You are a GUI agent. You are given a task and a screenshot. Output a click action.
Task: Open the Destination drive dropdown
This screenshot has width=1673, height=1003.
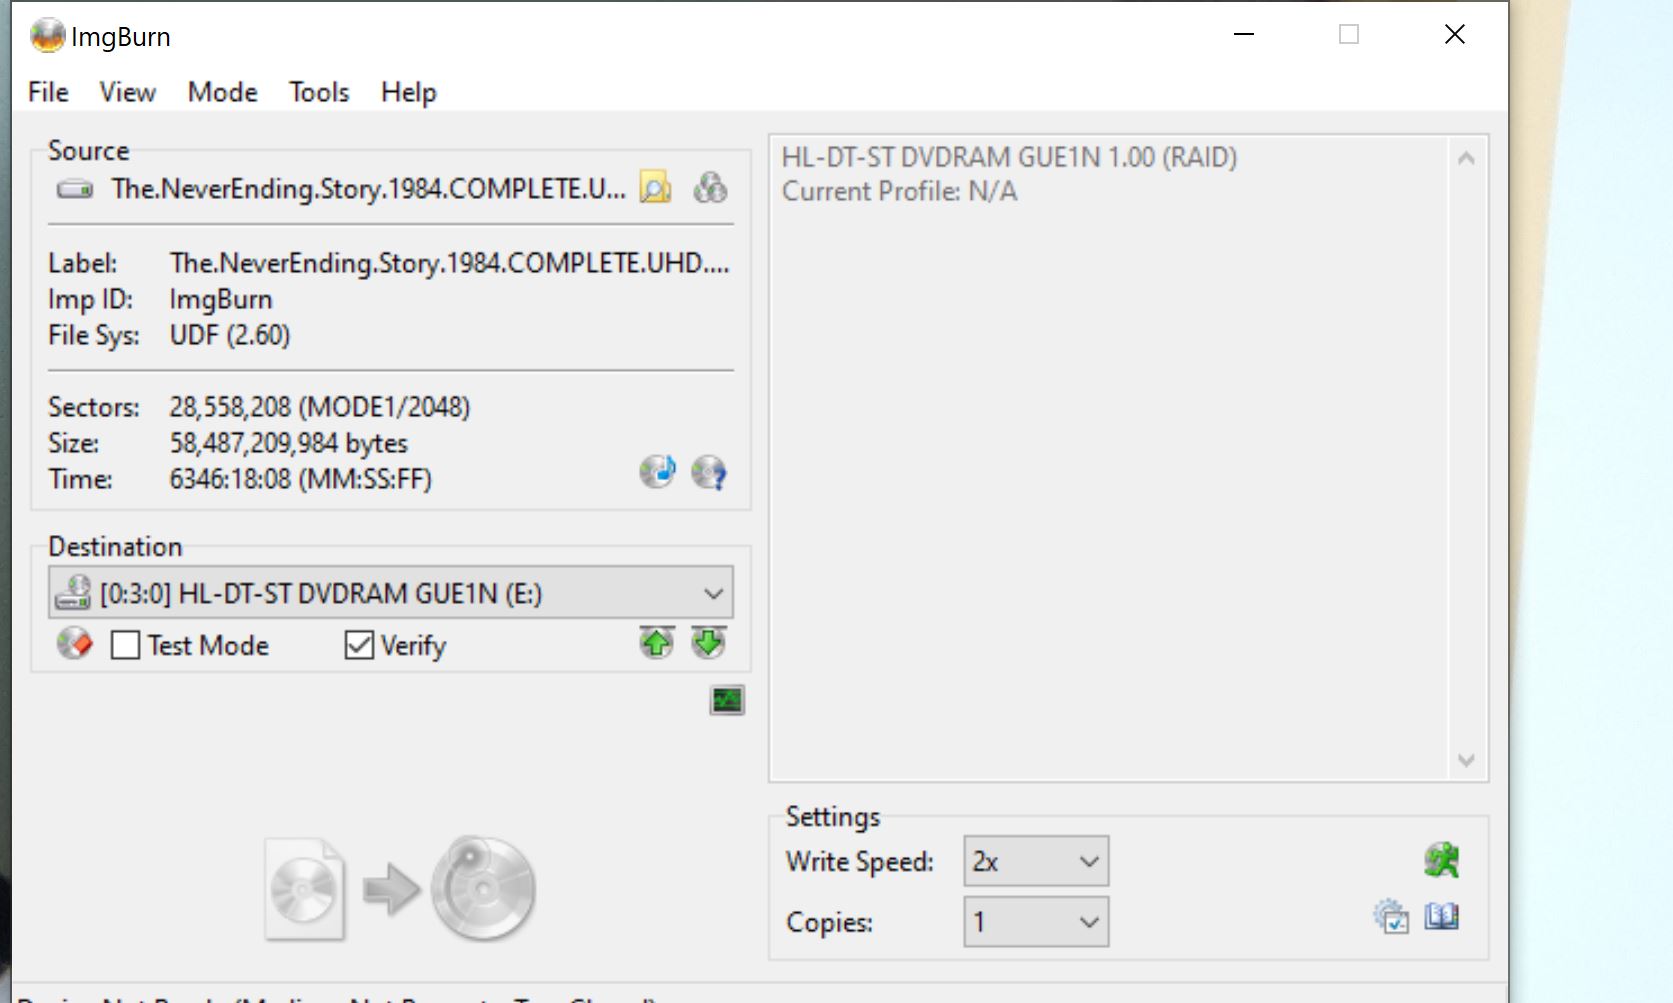[391, 593]
